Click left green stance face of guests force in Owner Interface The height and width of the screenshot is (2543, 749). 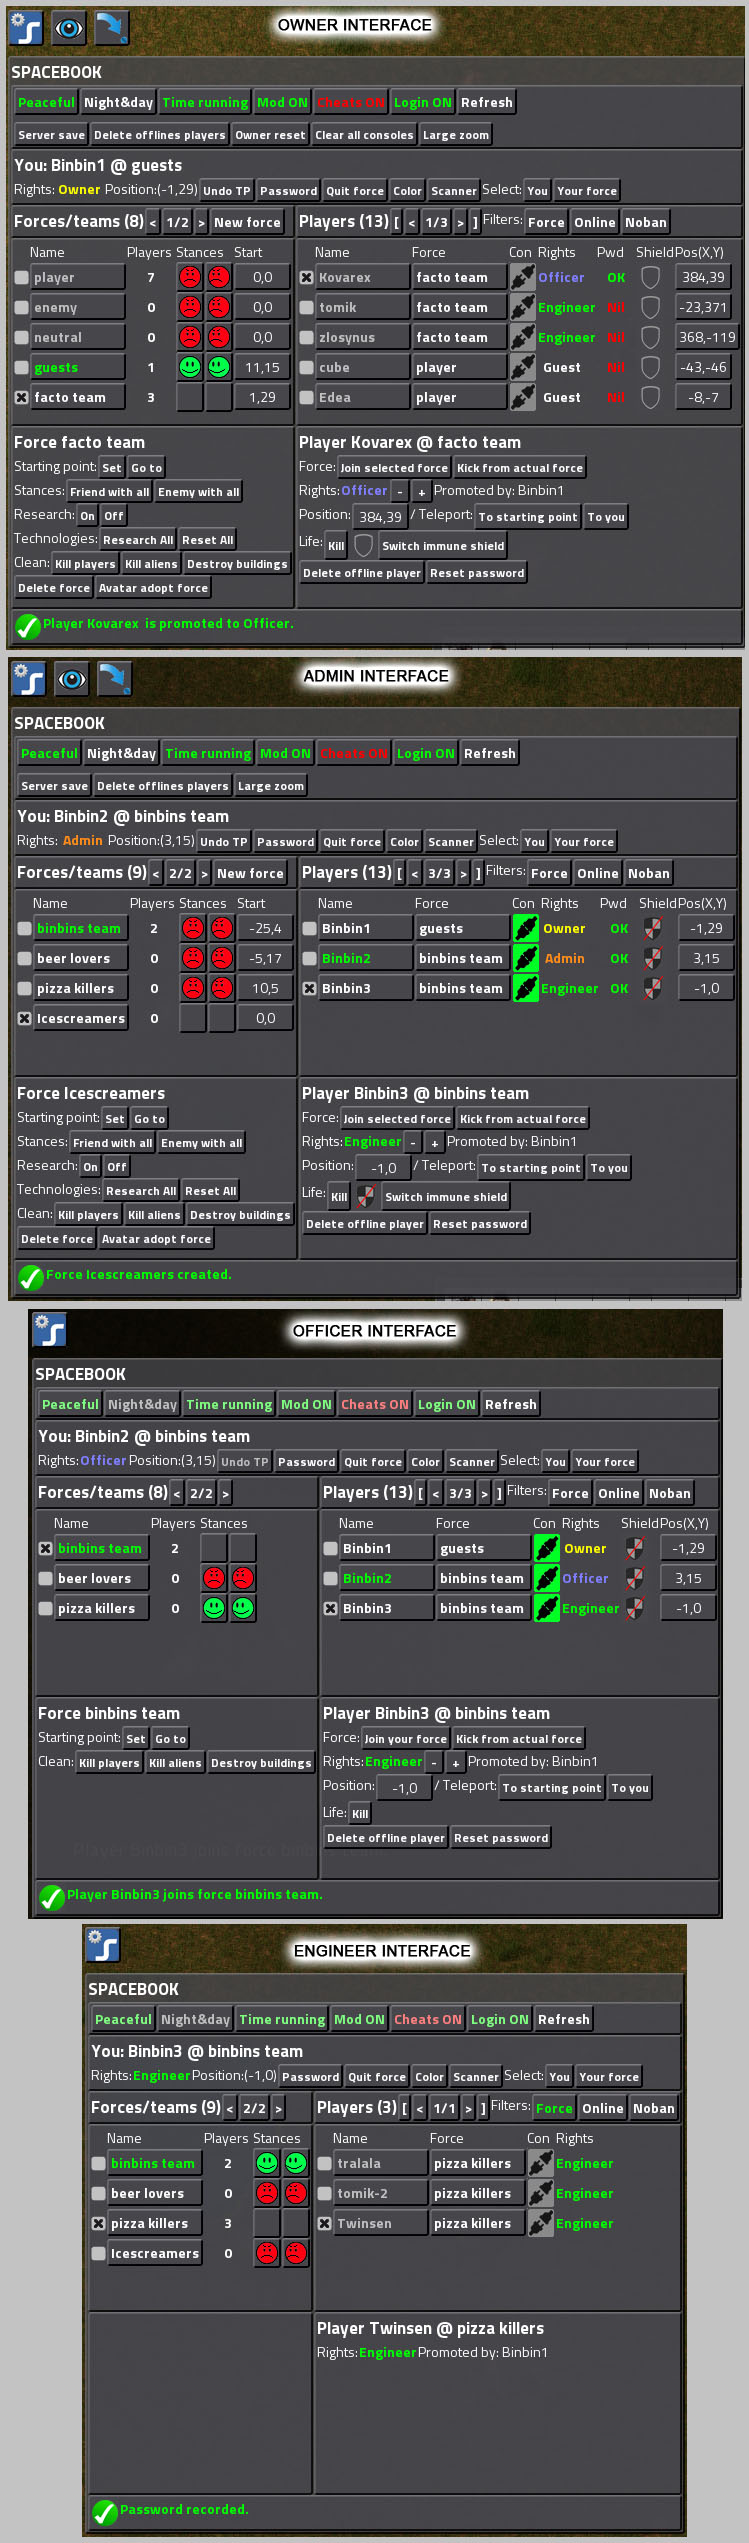pos(190,367)
